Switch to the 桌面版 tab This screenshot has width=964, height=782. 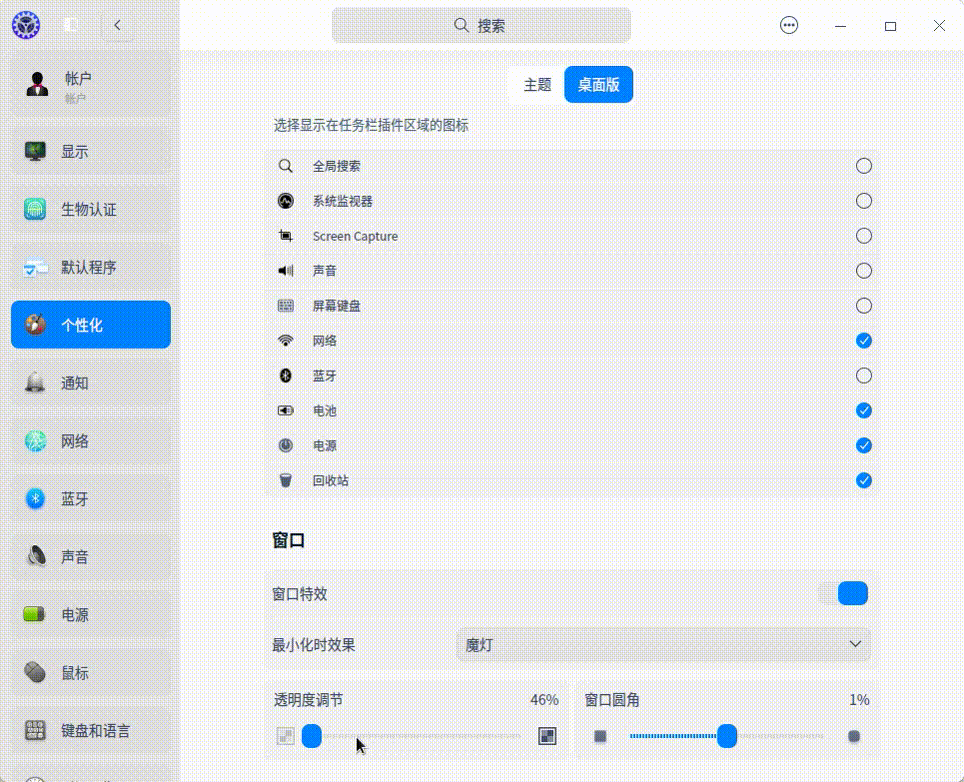click(x=598, y=85)
